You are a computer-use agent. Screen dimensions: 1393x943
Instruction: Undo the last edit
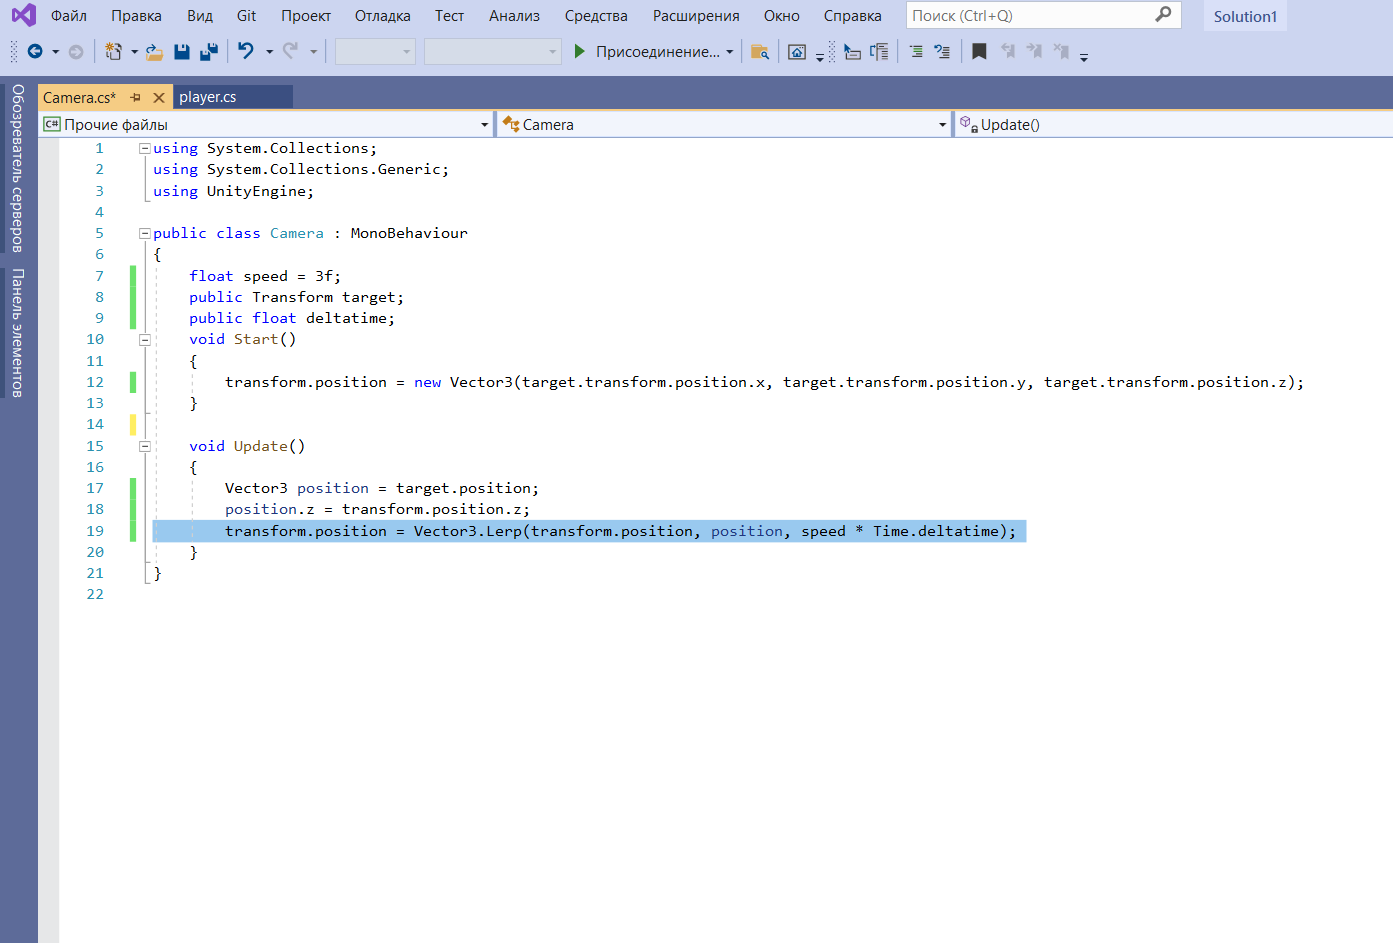(x=246, y=50)
